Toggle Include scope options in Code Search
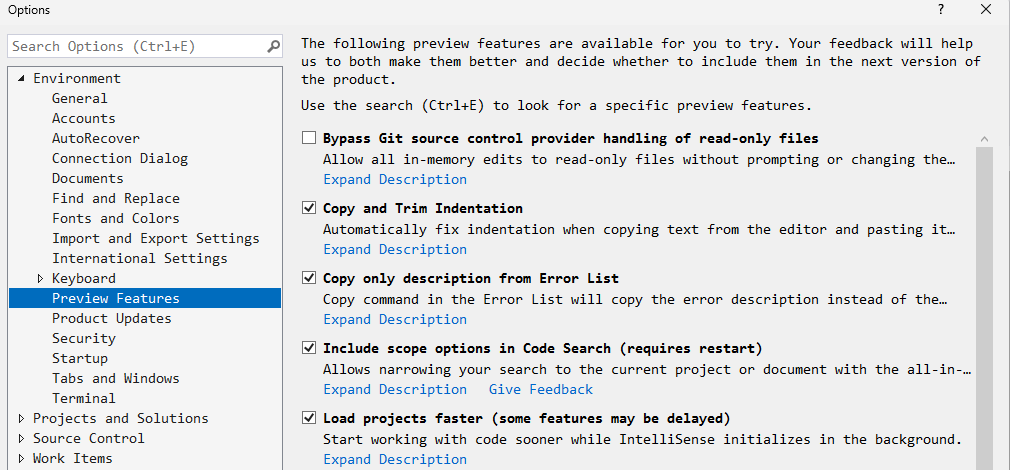The width and height of the screenshot is (1010, 470). tap(309, 348)
